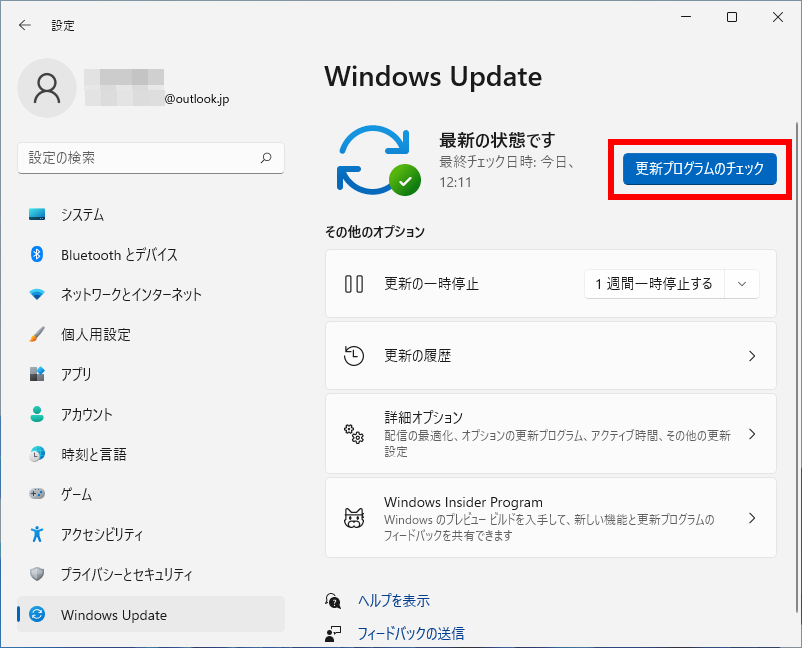Click the user profile avatar icon
Viewport: 802px width, 648px height.
click(47, 88)
